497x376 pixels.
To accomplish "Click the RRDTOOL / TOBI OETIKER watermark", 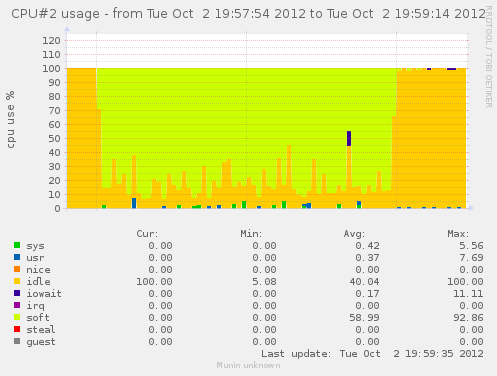I will click(x=489, y=57).
